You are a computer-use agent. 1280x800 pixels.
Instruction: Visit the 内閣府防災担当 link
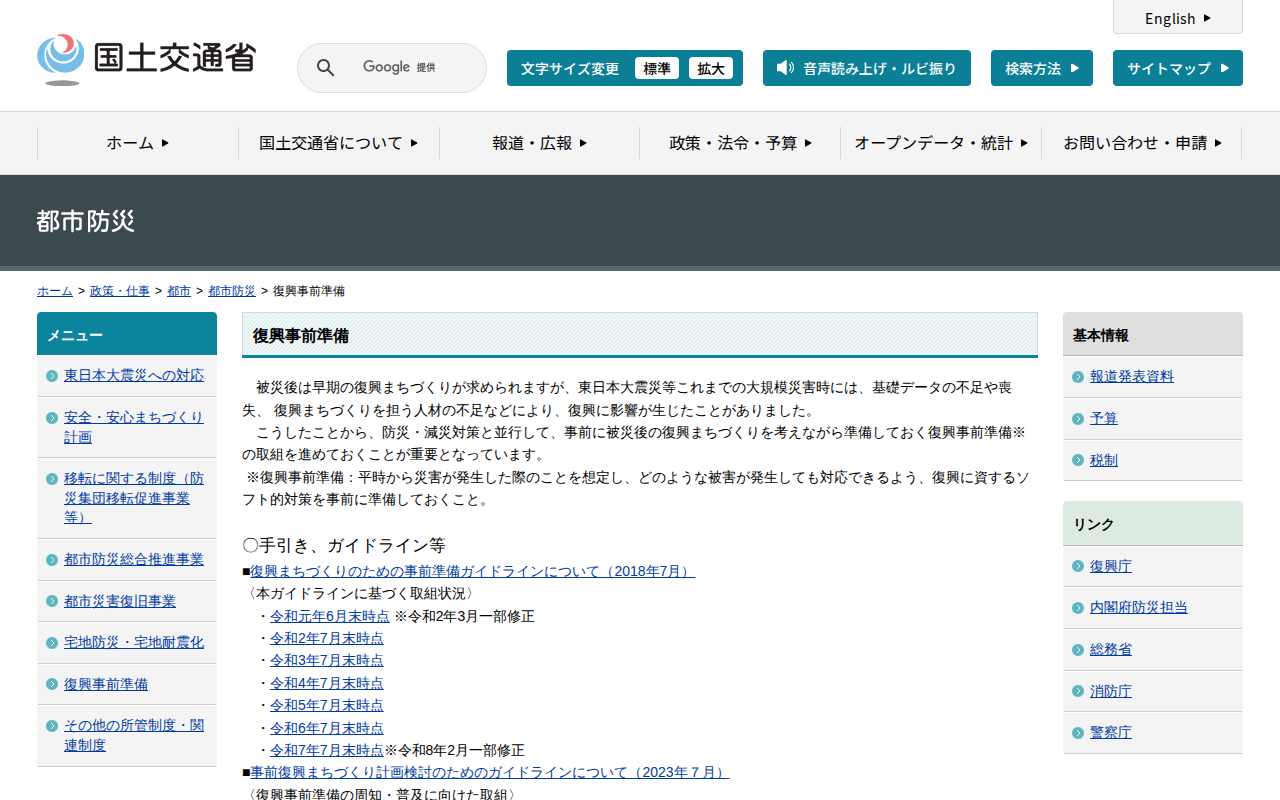[1139, 607]
